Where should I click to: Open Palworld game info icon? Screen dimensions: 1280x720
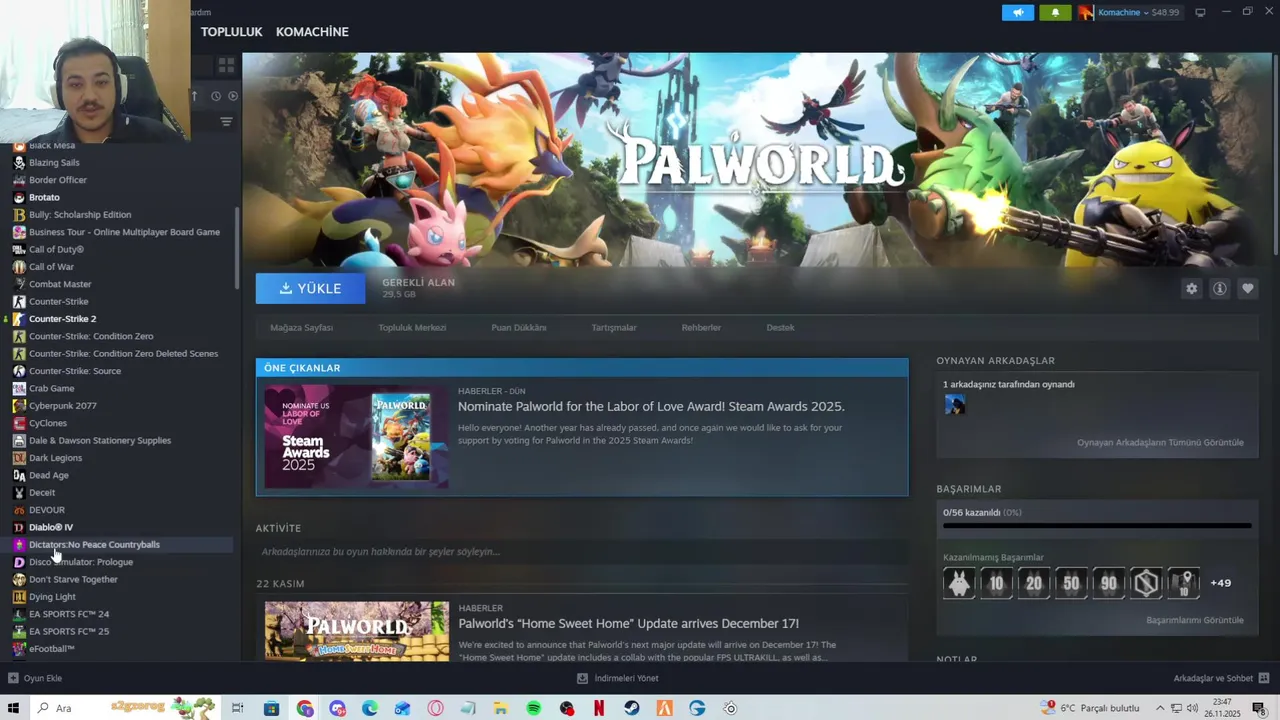coord(1219,288)
